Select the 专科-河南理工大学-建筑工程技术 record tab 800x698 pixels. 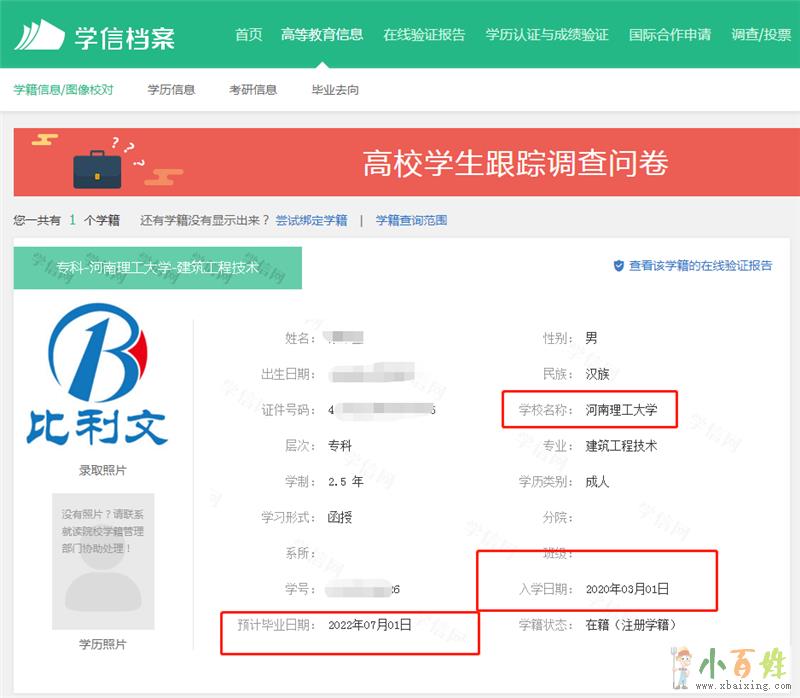click(x=157, y=268)
